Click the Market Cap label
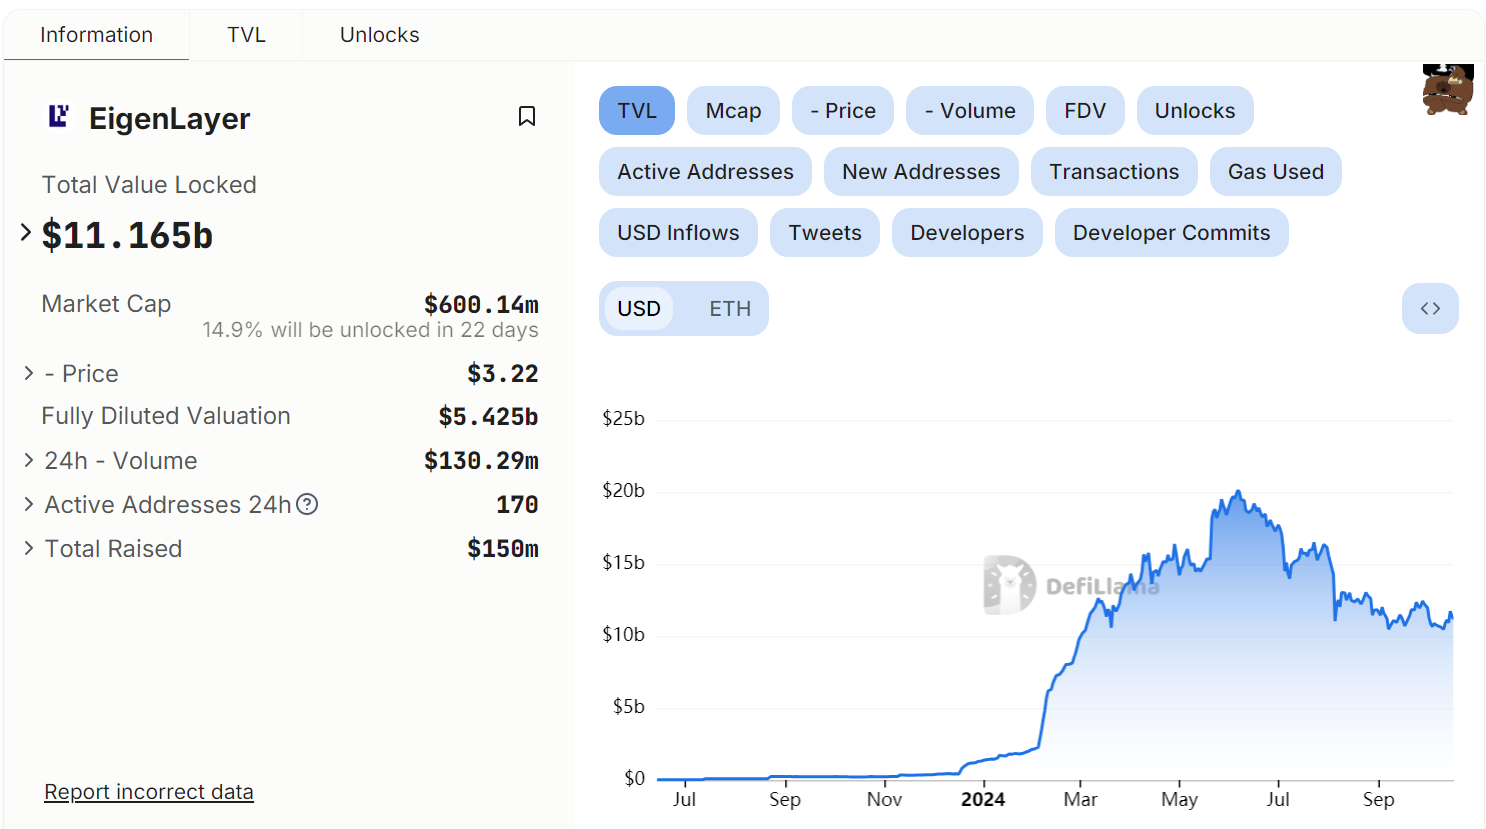The image size is (1486, 829). coord(106,303)
